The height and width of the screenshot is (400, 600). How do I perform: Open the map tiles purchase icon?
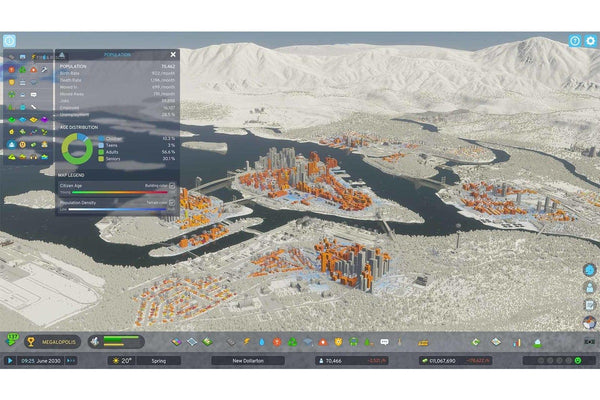click(496, 342)
